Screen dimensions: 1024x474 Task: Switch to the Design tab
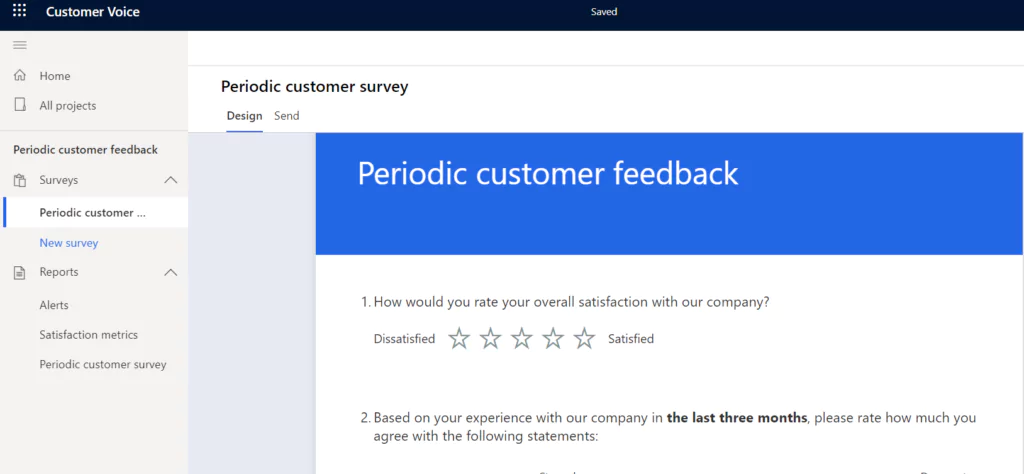244,116
